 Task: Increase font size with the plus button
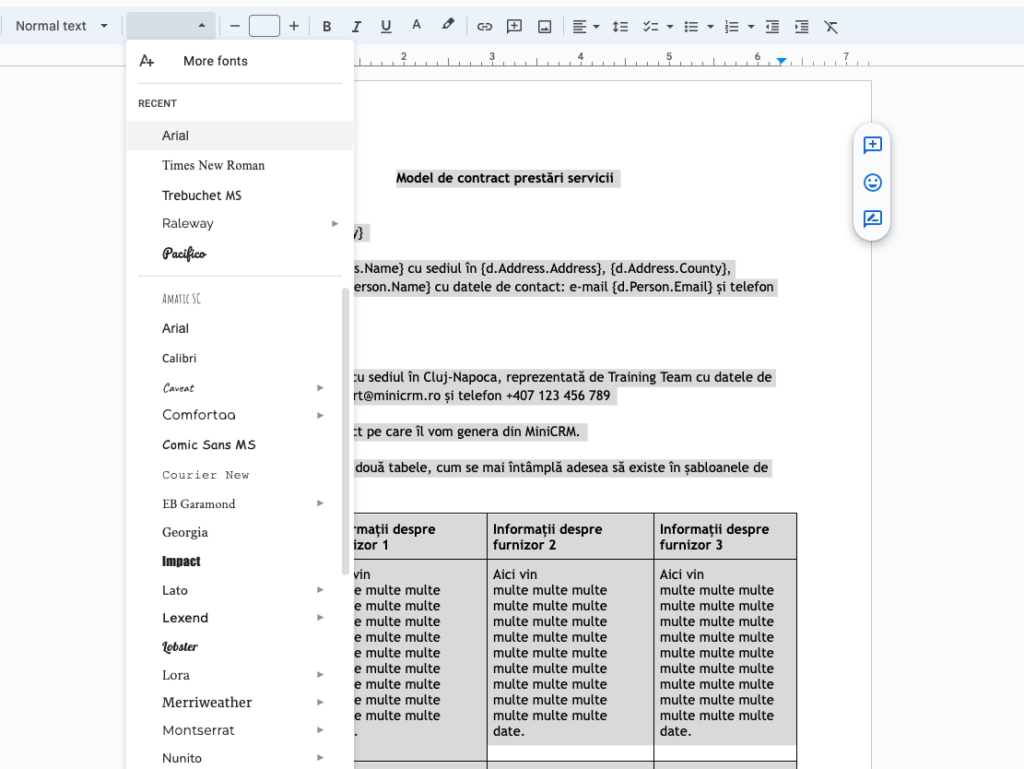pos(294,26)
